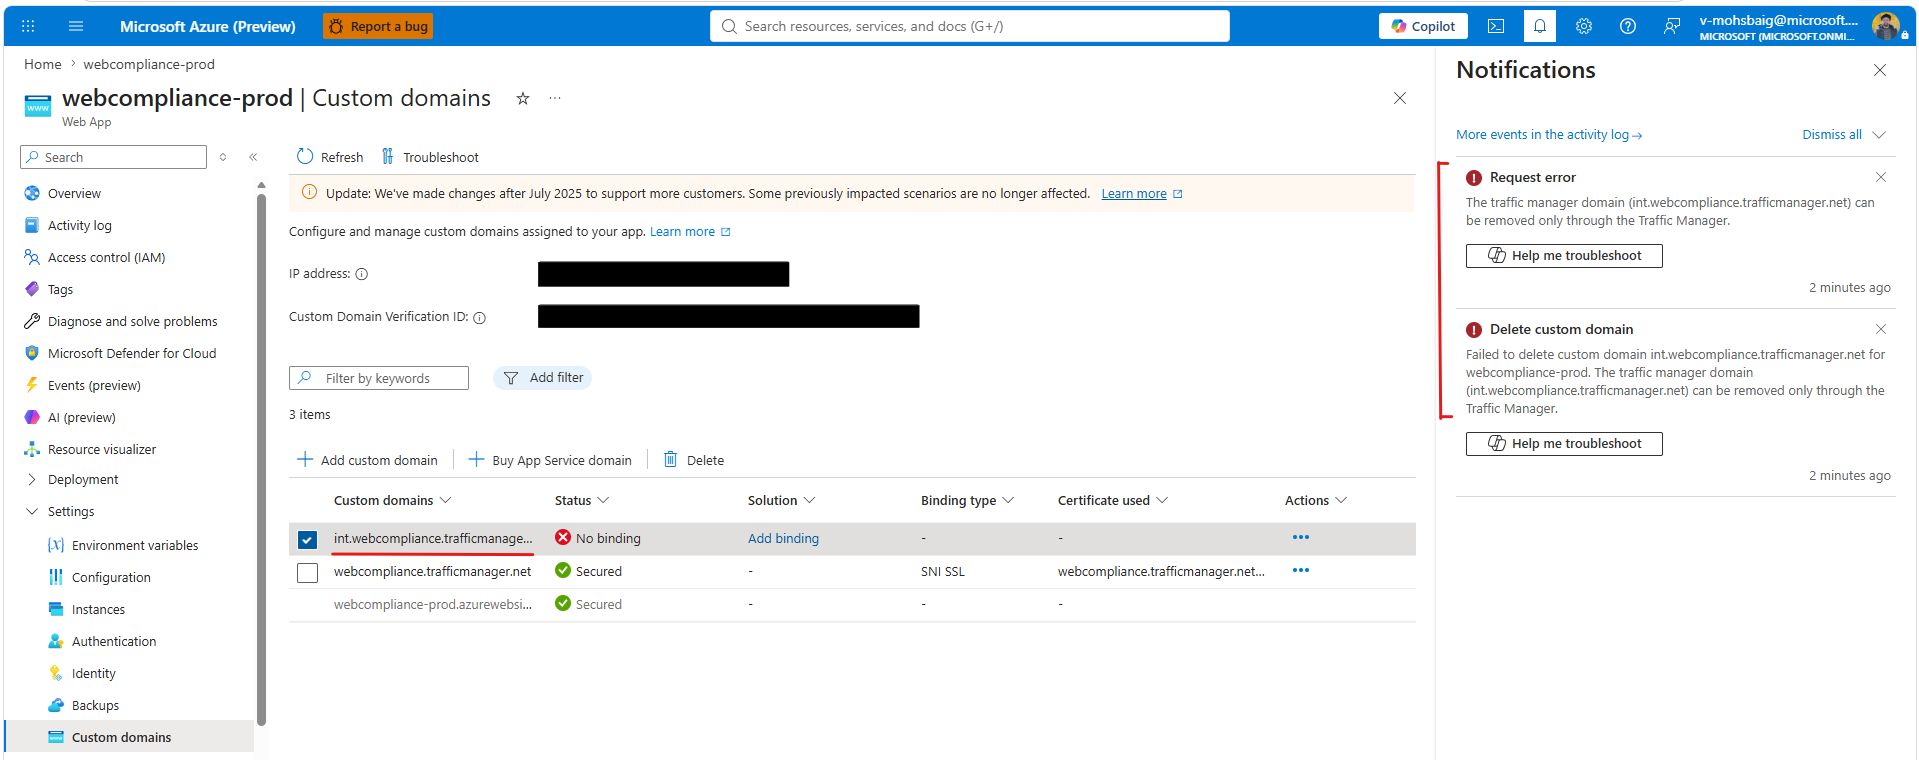Sort by the Solution column
The width and height of the screenshot is (1919, 760).
(782, 500)
